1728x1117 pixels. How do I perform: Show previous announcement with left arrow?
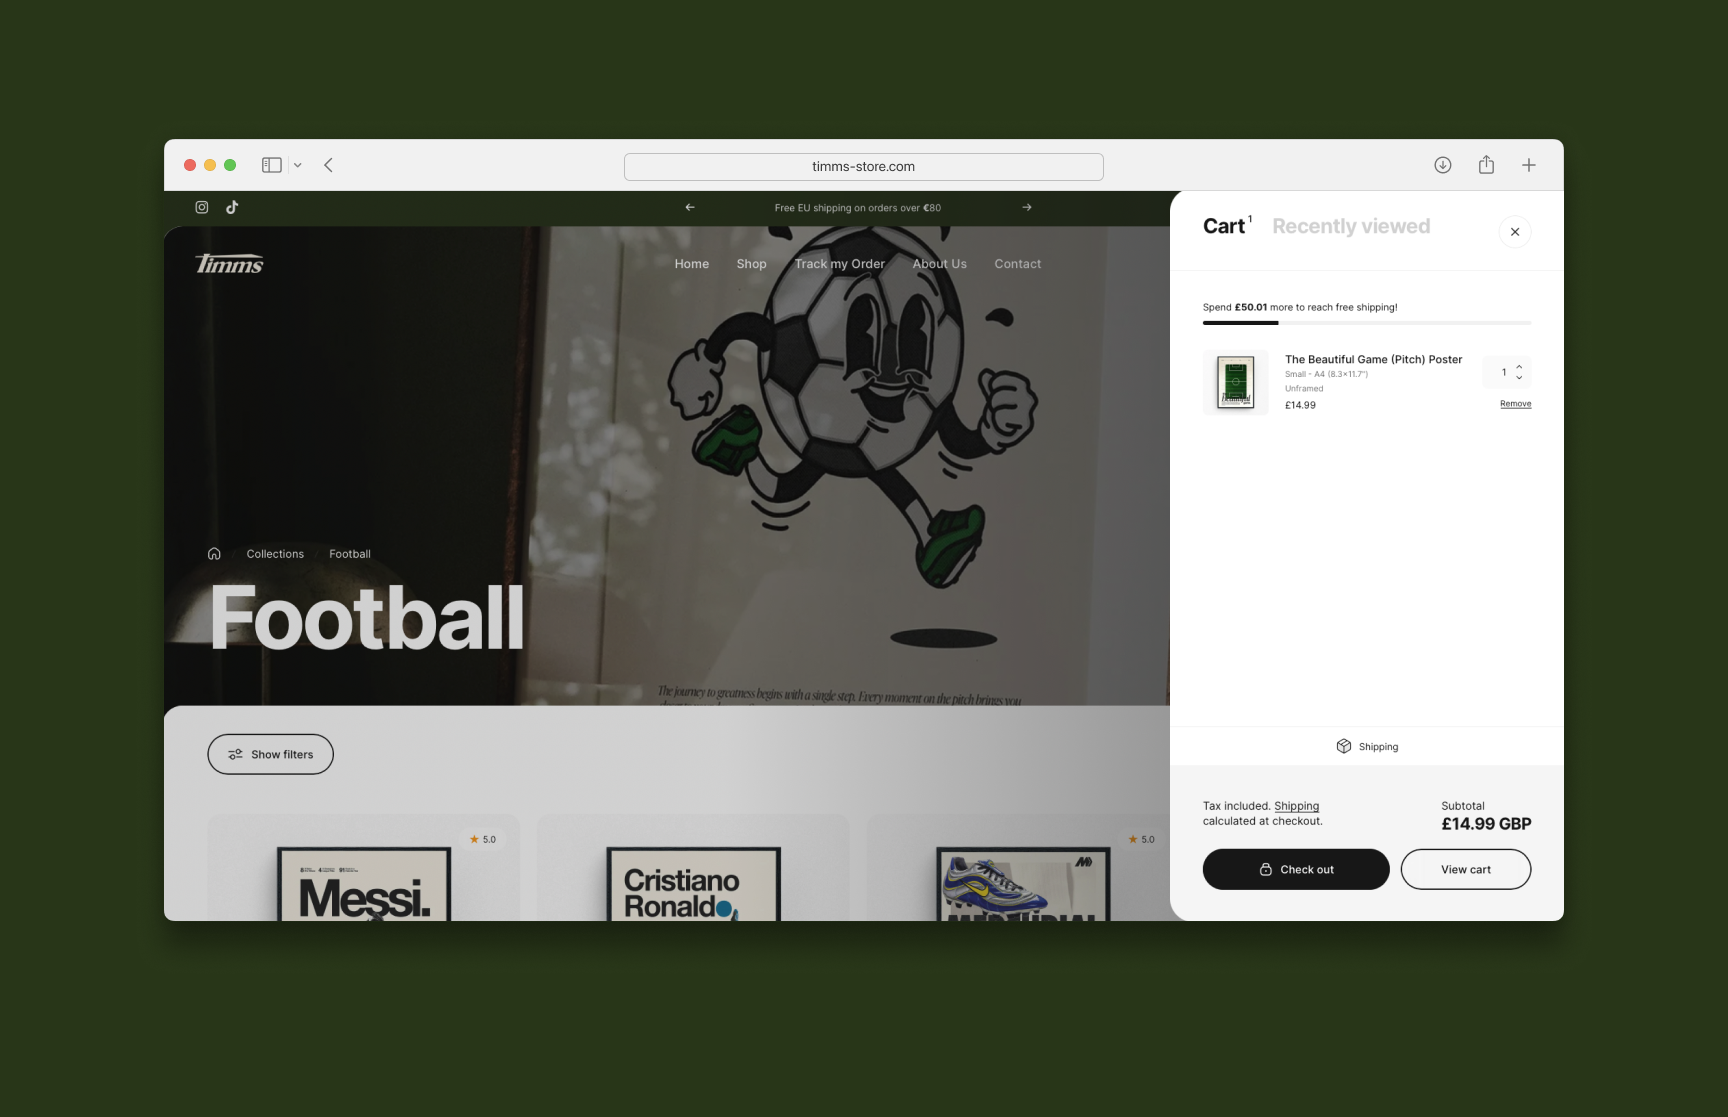(x=690, y=207)
